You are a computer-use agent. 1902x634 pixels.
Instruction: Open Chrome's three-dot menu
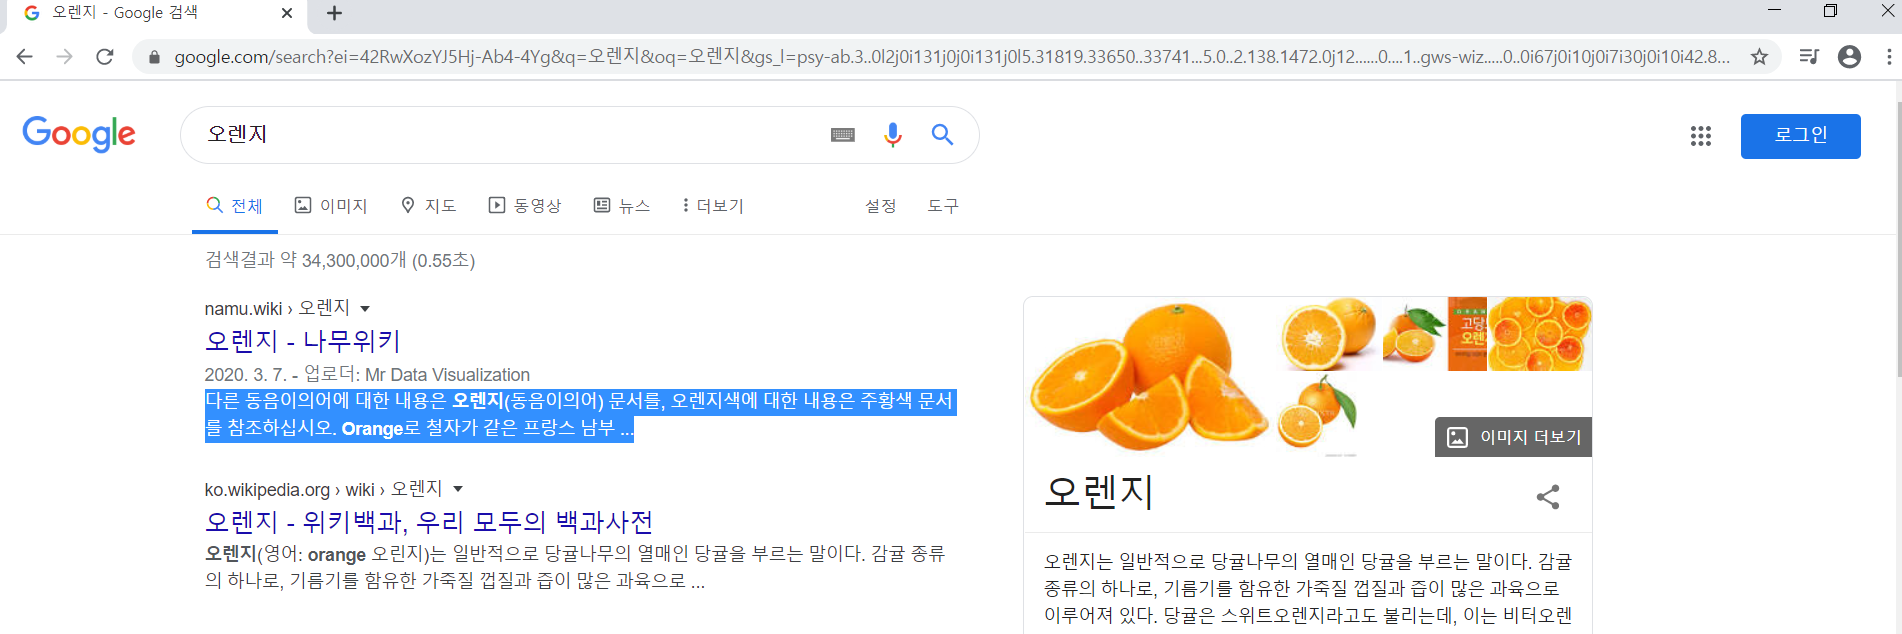(x=1889, y=57)
